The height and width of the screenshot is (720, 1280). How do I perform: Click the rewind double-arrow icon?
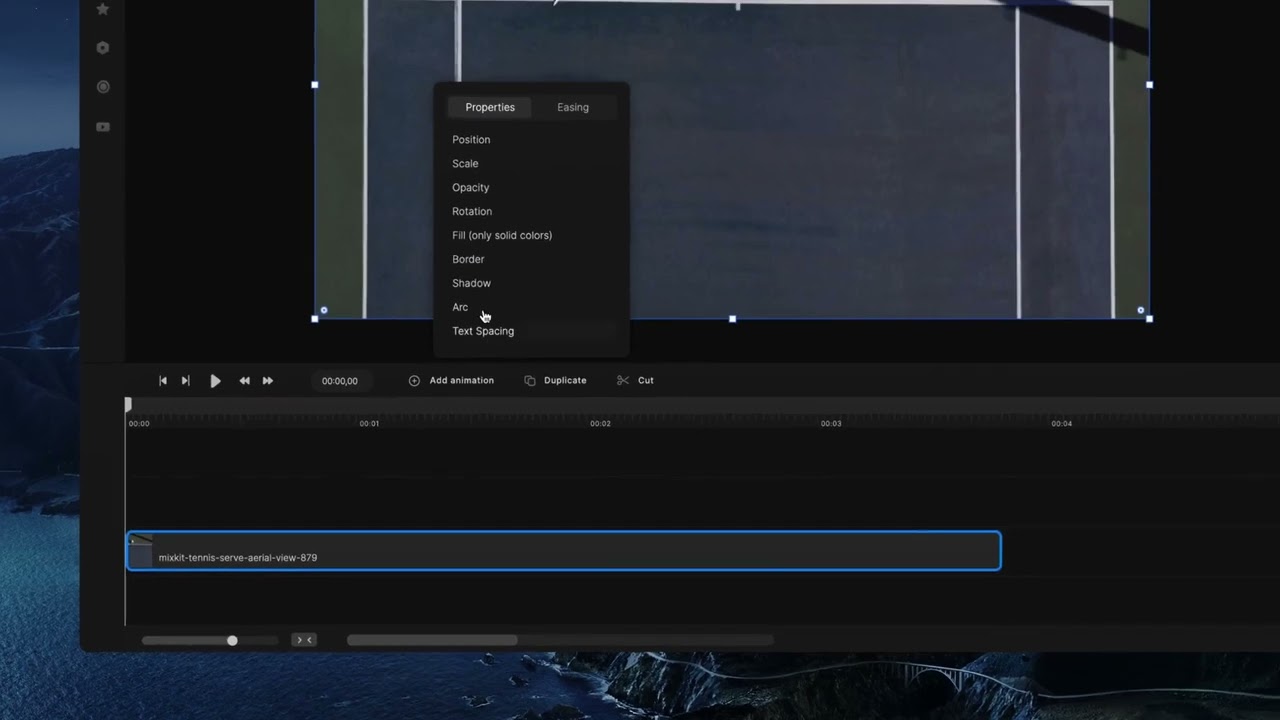tap(244, 381)
